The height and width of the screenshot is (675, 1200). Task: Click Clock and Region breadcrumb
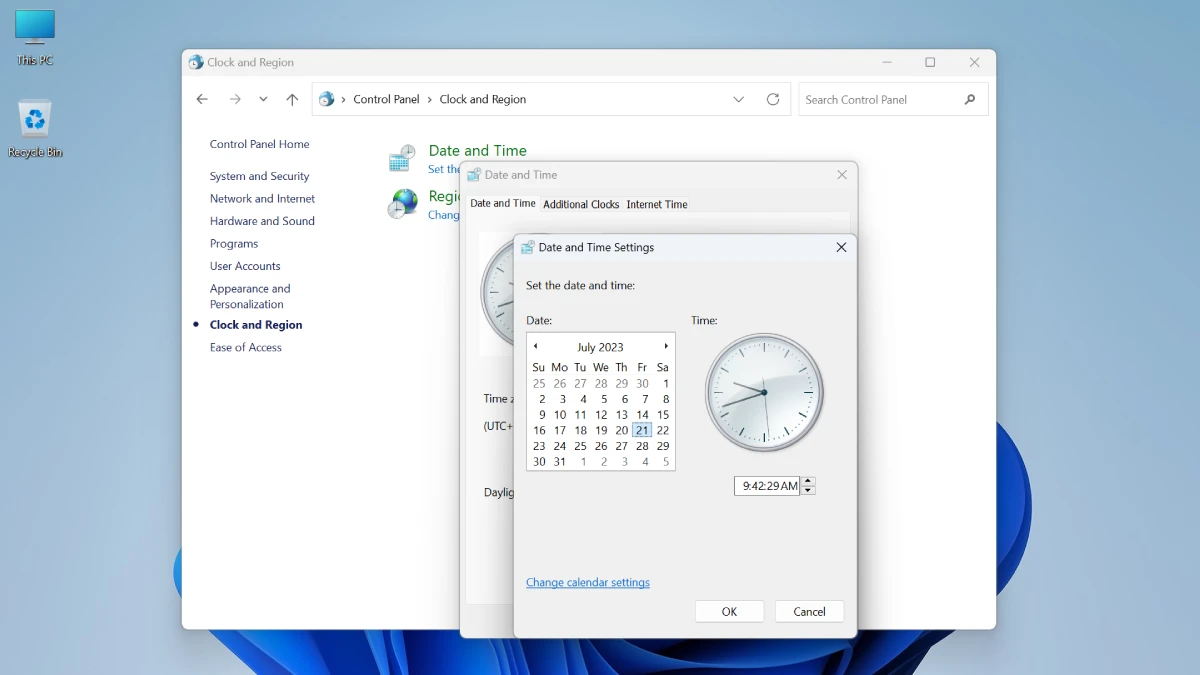[483, 99]
